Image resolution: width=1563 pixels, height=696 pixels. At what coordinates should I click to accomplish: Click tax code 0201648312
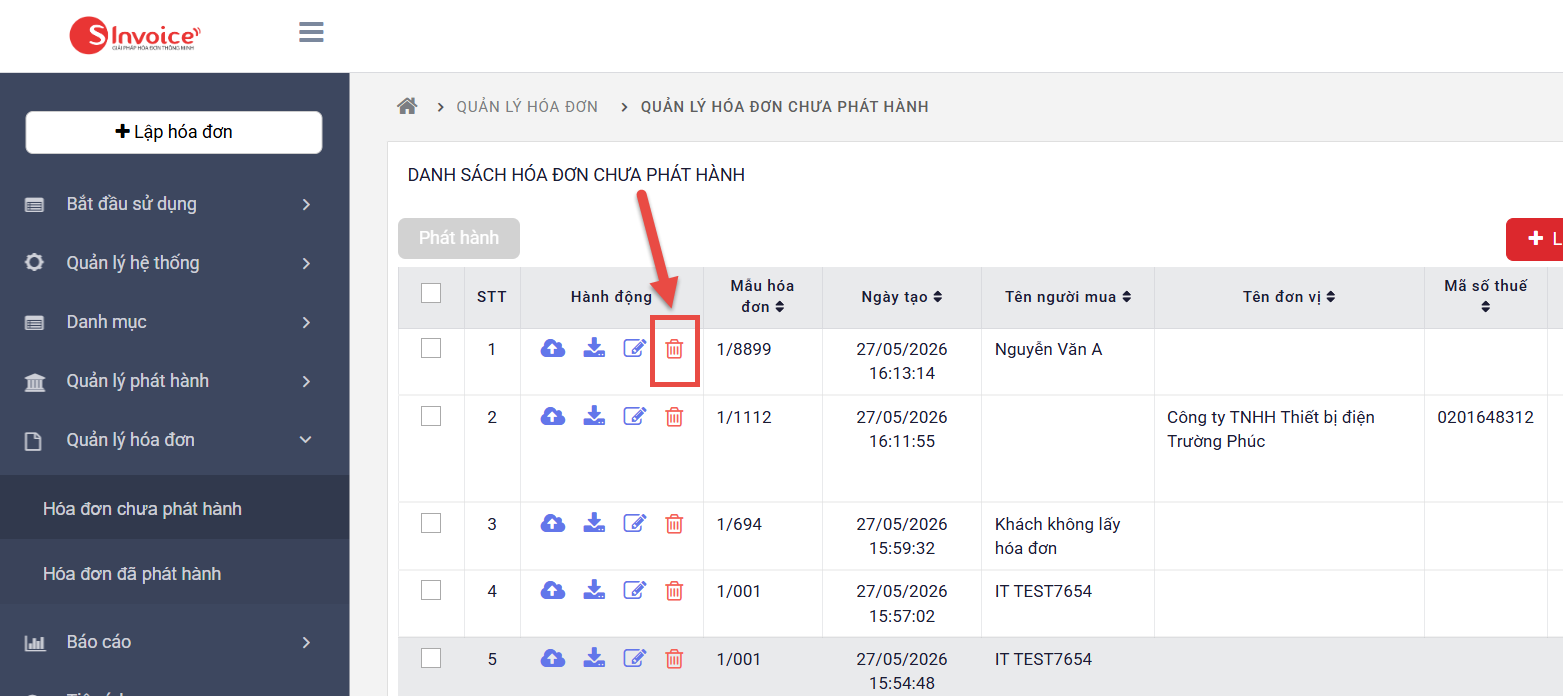(x=1485, y=417)
